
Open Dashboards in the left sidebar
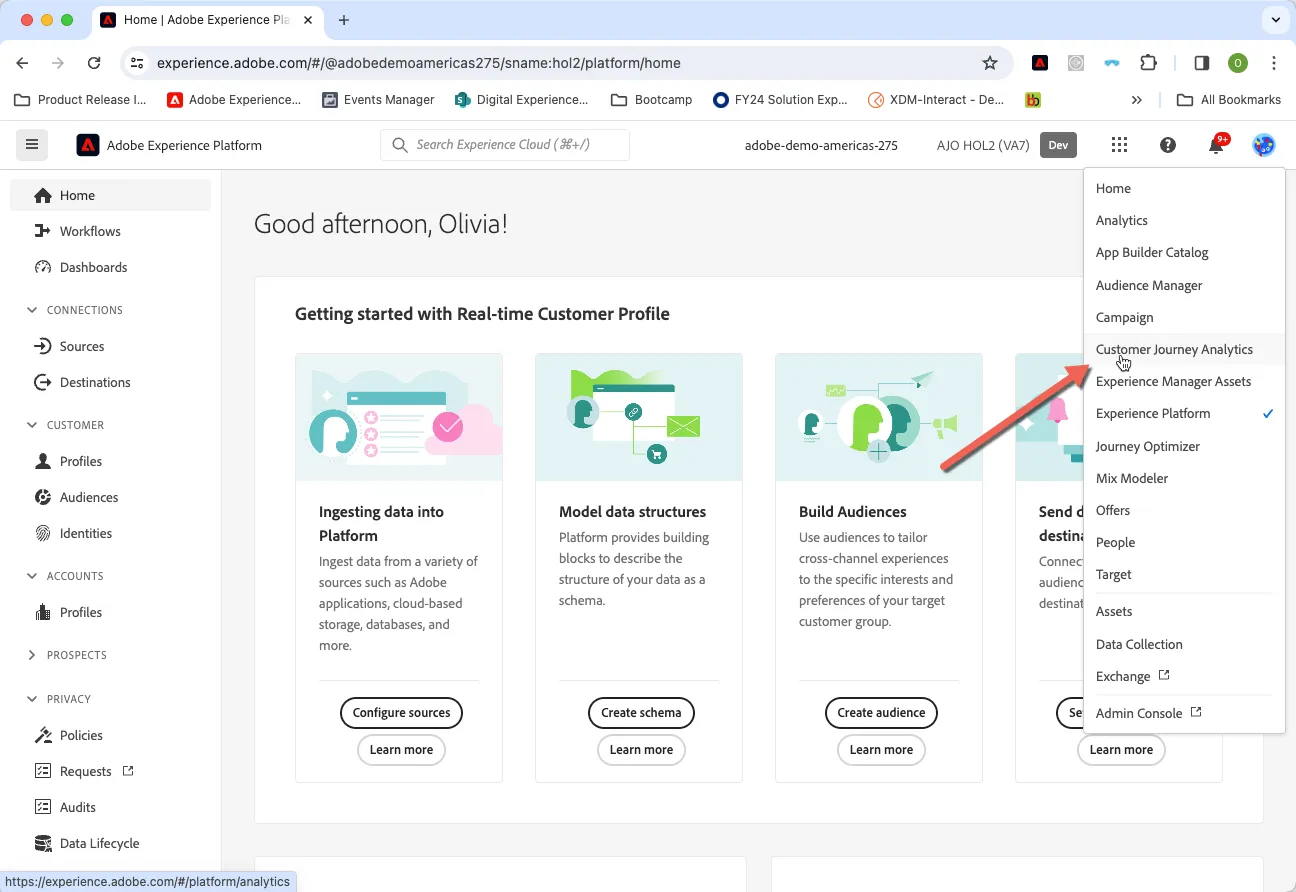click(110, 267)
